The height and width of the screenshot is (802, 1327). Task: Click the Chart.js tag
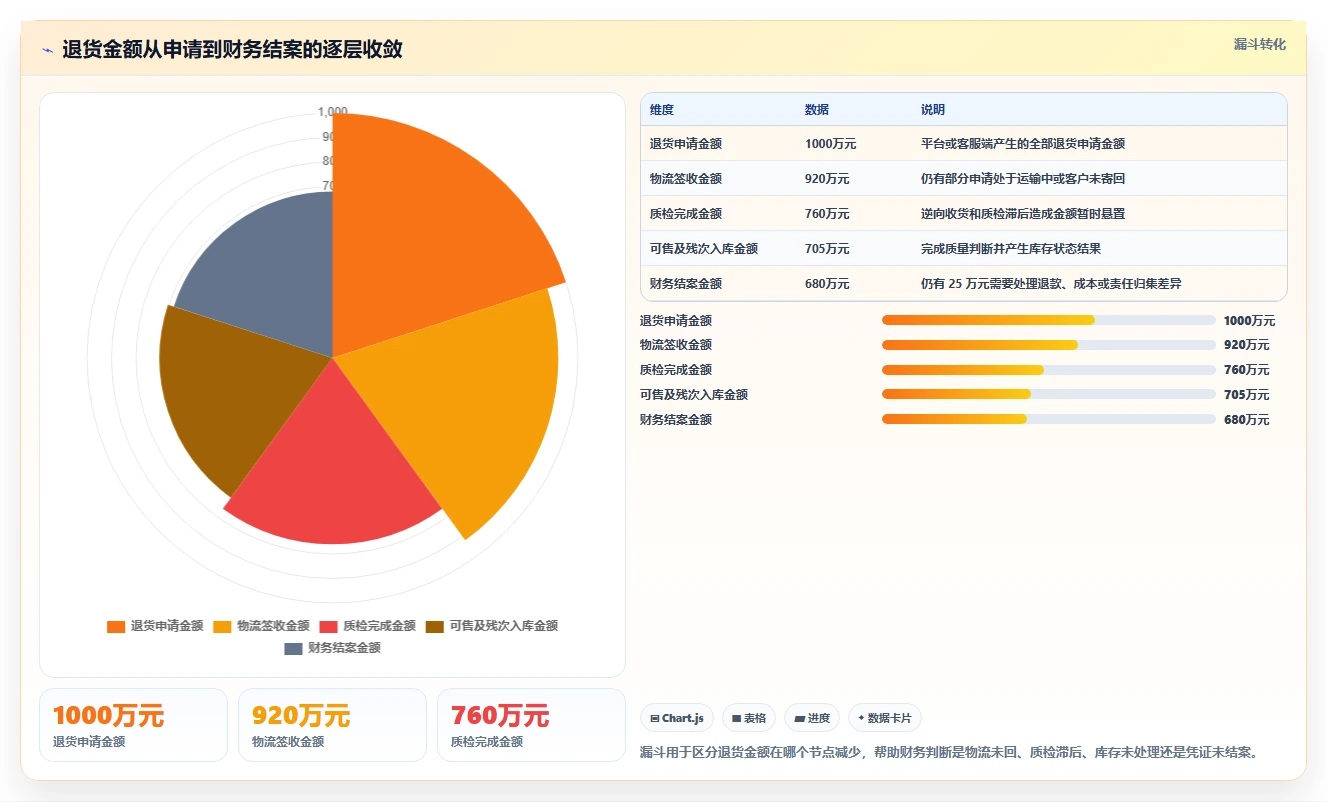(x=676, y=718)
